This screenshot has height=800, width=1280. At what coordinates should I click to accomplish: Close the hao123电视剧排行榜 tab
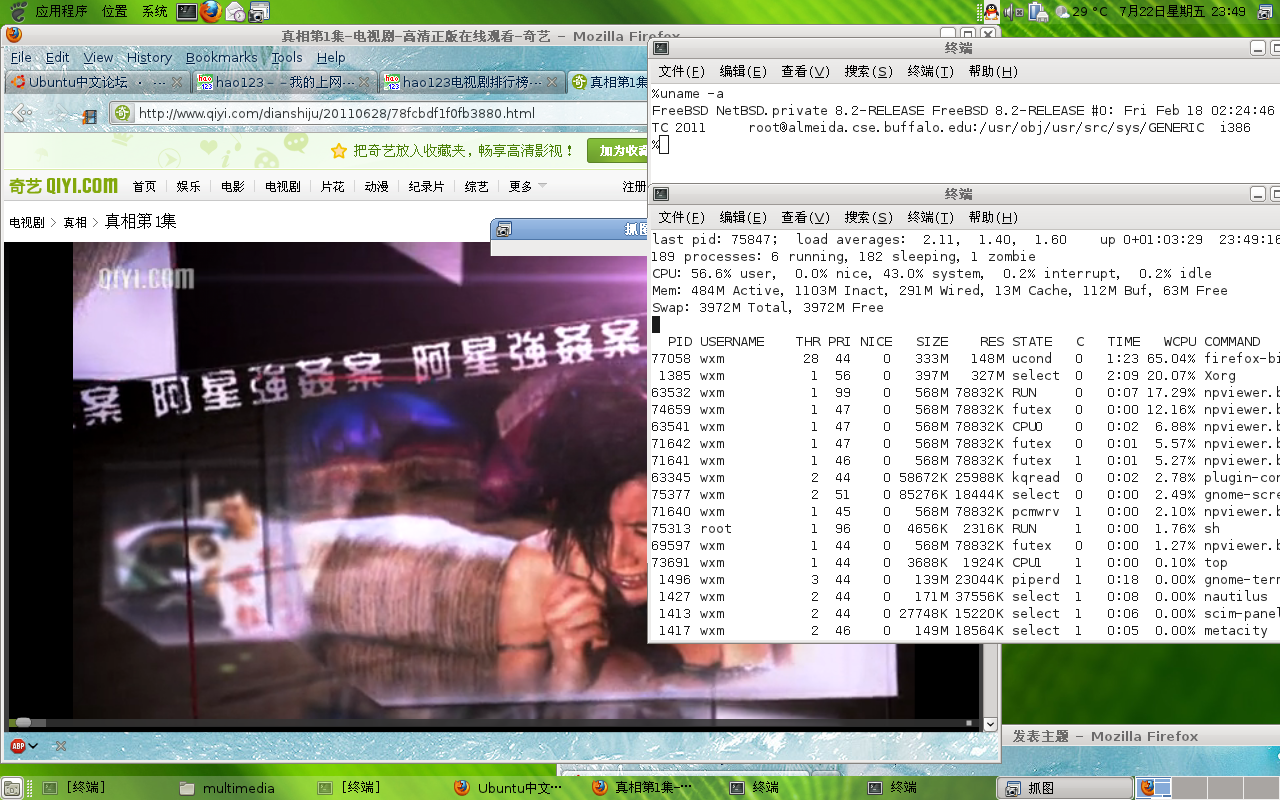(552, 82)
